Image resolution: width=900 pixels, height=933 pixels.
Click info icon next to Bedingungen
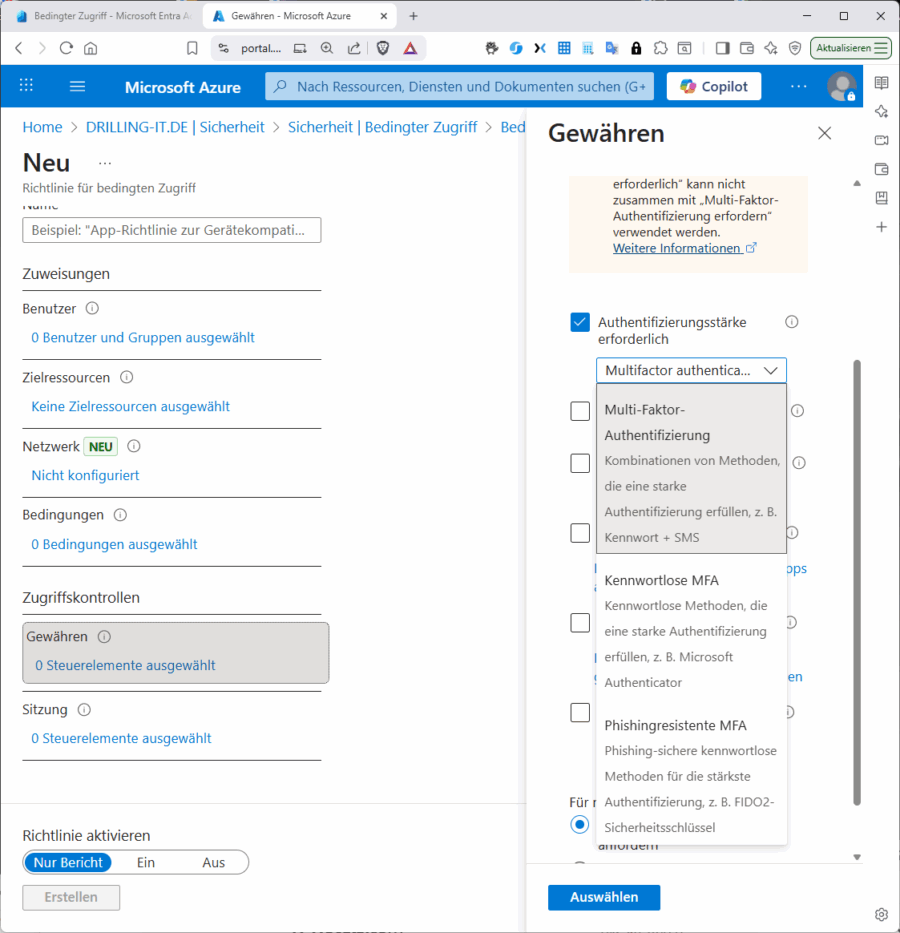120,515
